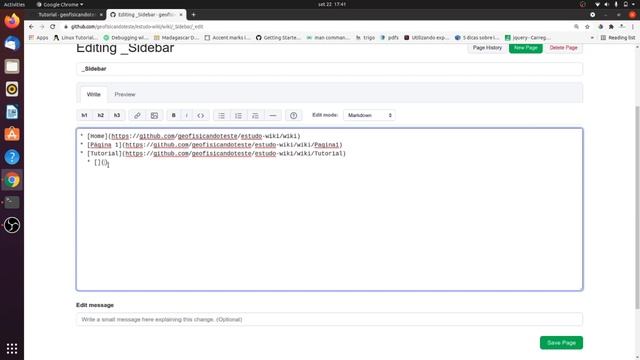The image size is (640, 360).
Task: Open LibreOffice Writer from the dock
Action: tap(12, 112)
